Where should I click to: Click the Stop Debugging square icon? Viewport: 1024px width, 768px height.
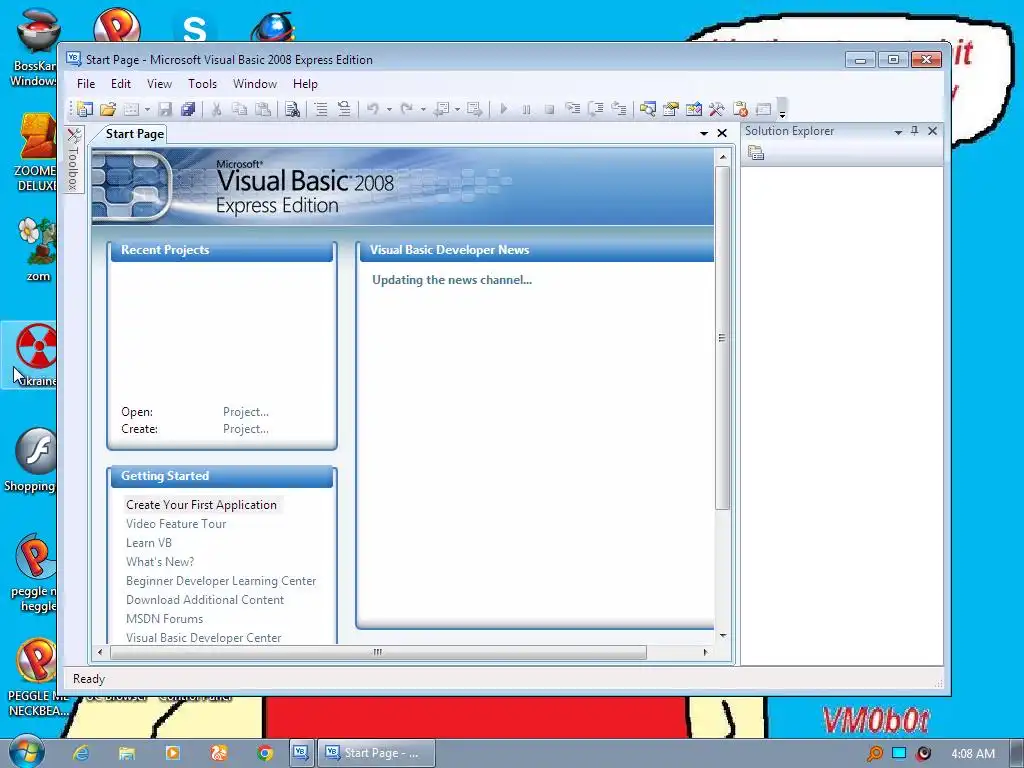(549, 109)
